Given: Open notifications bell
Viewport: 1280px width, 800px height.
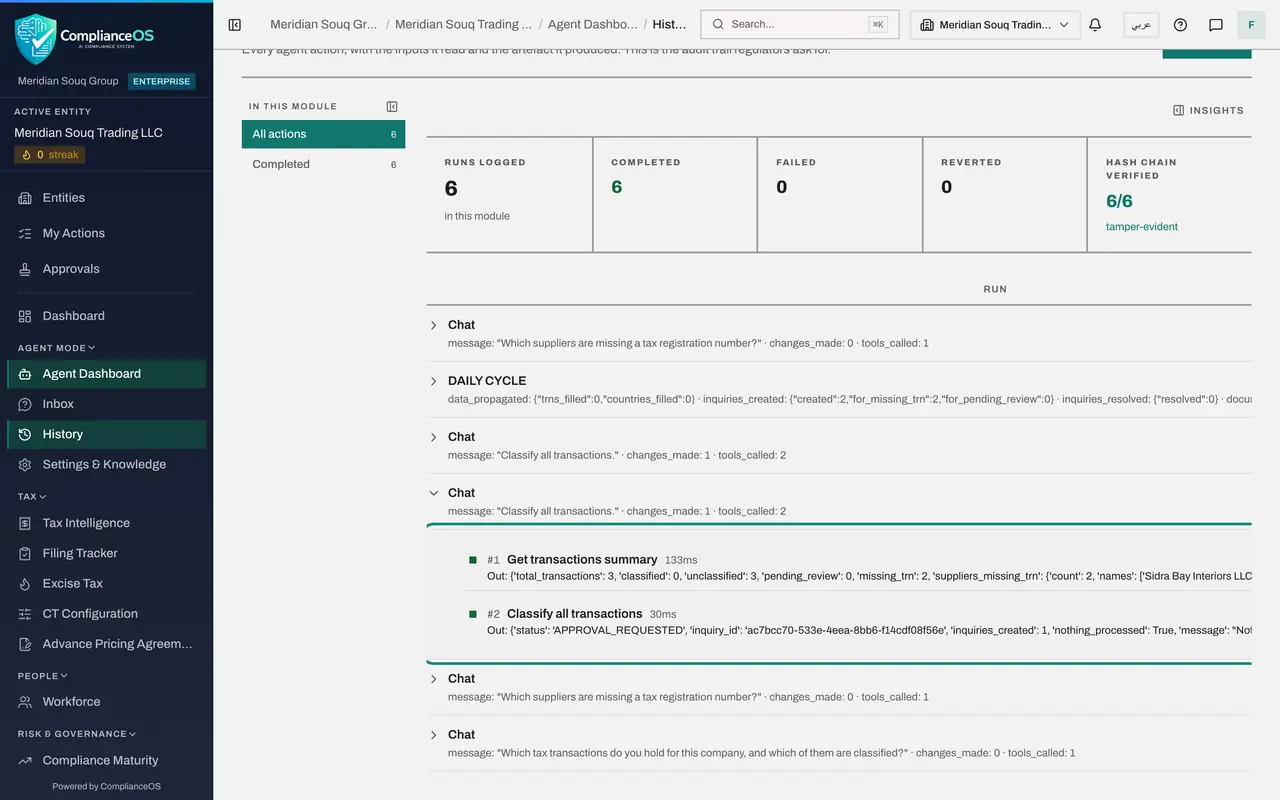Looking at the screenshot, I should coord(1095,25).
